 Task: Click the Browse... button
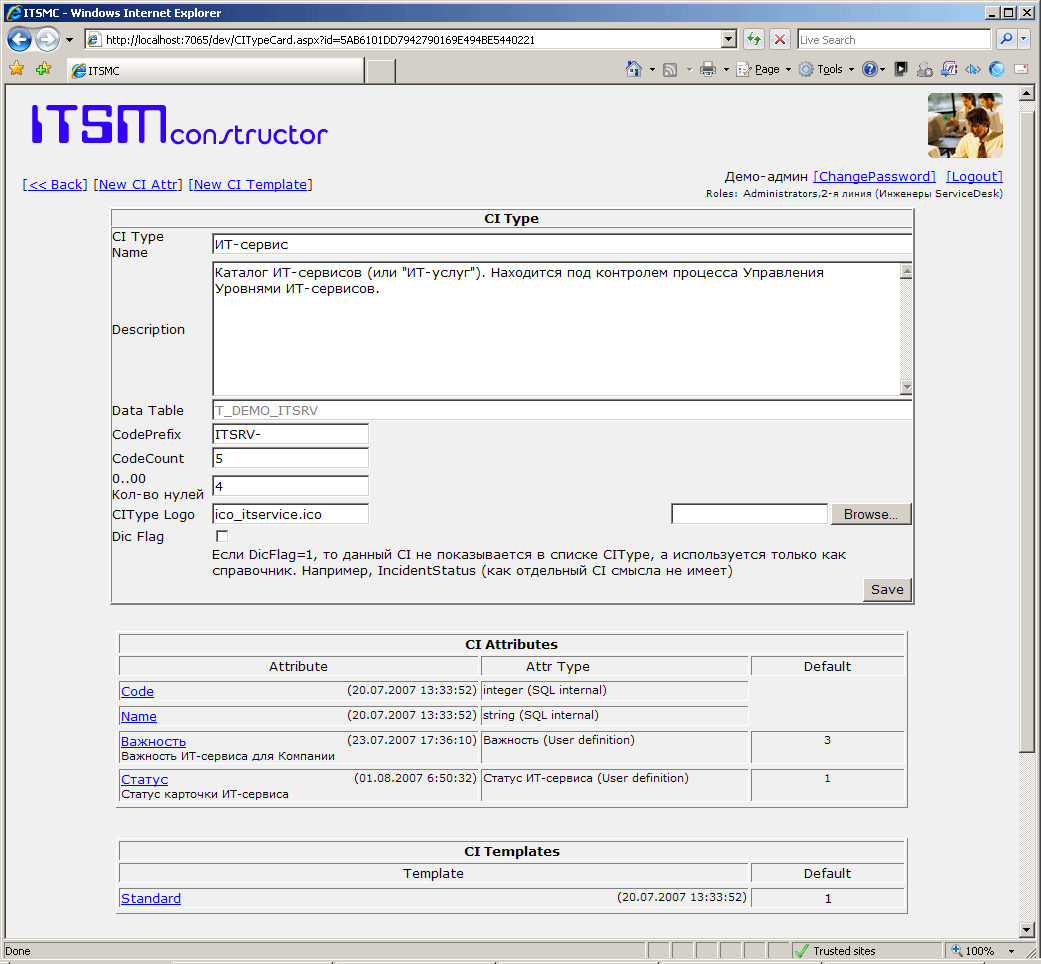(x=870, y=514)
